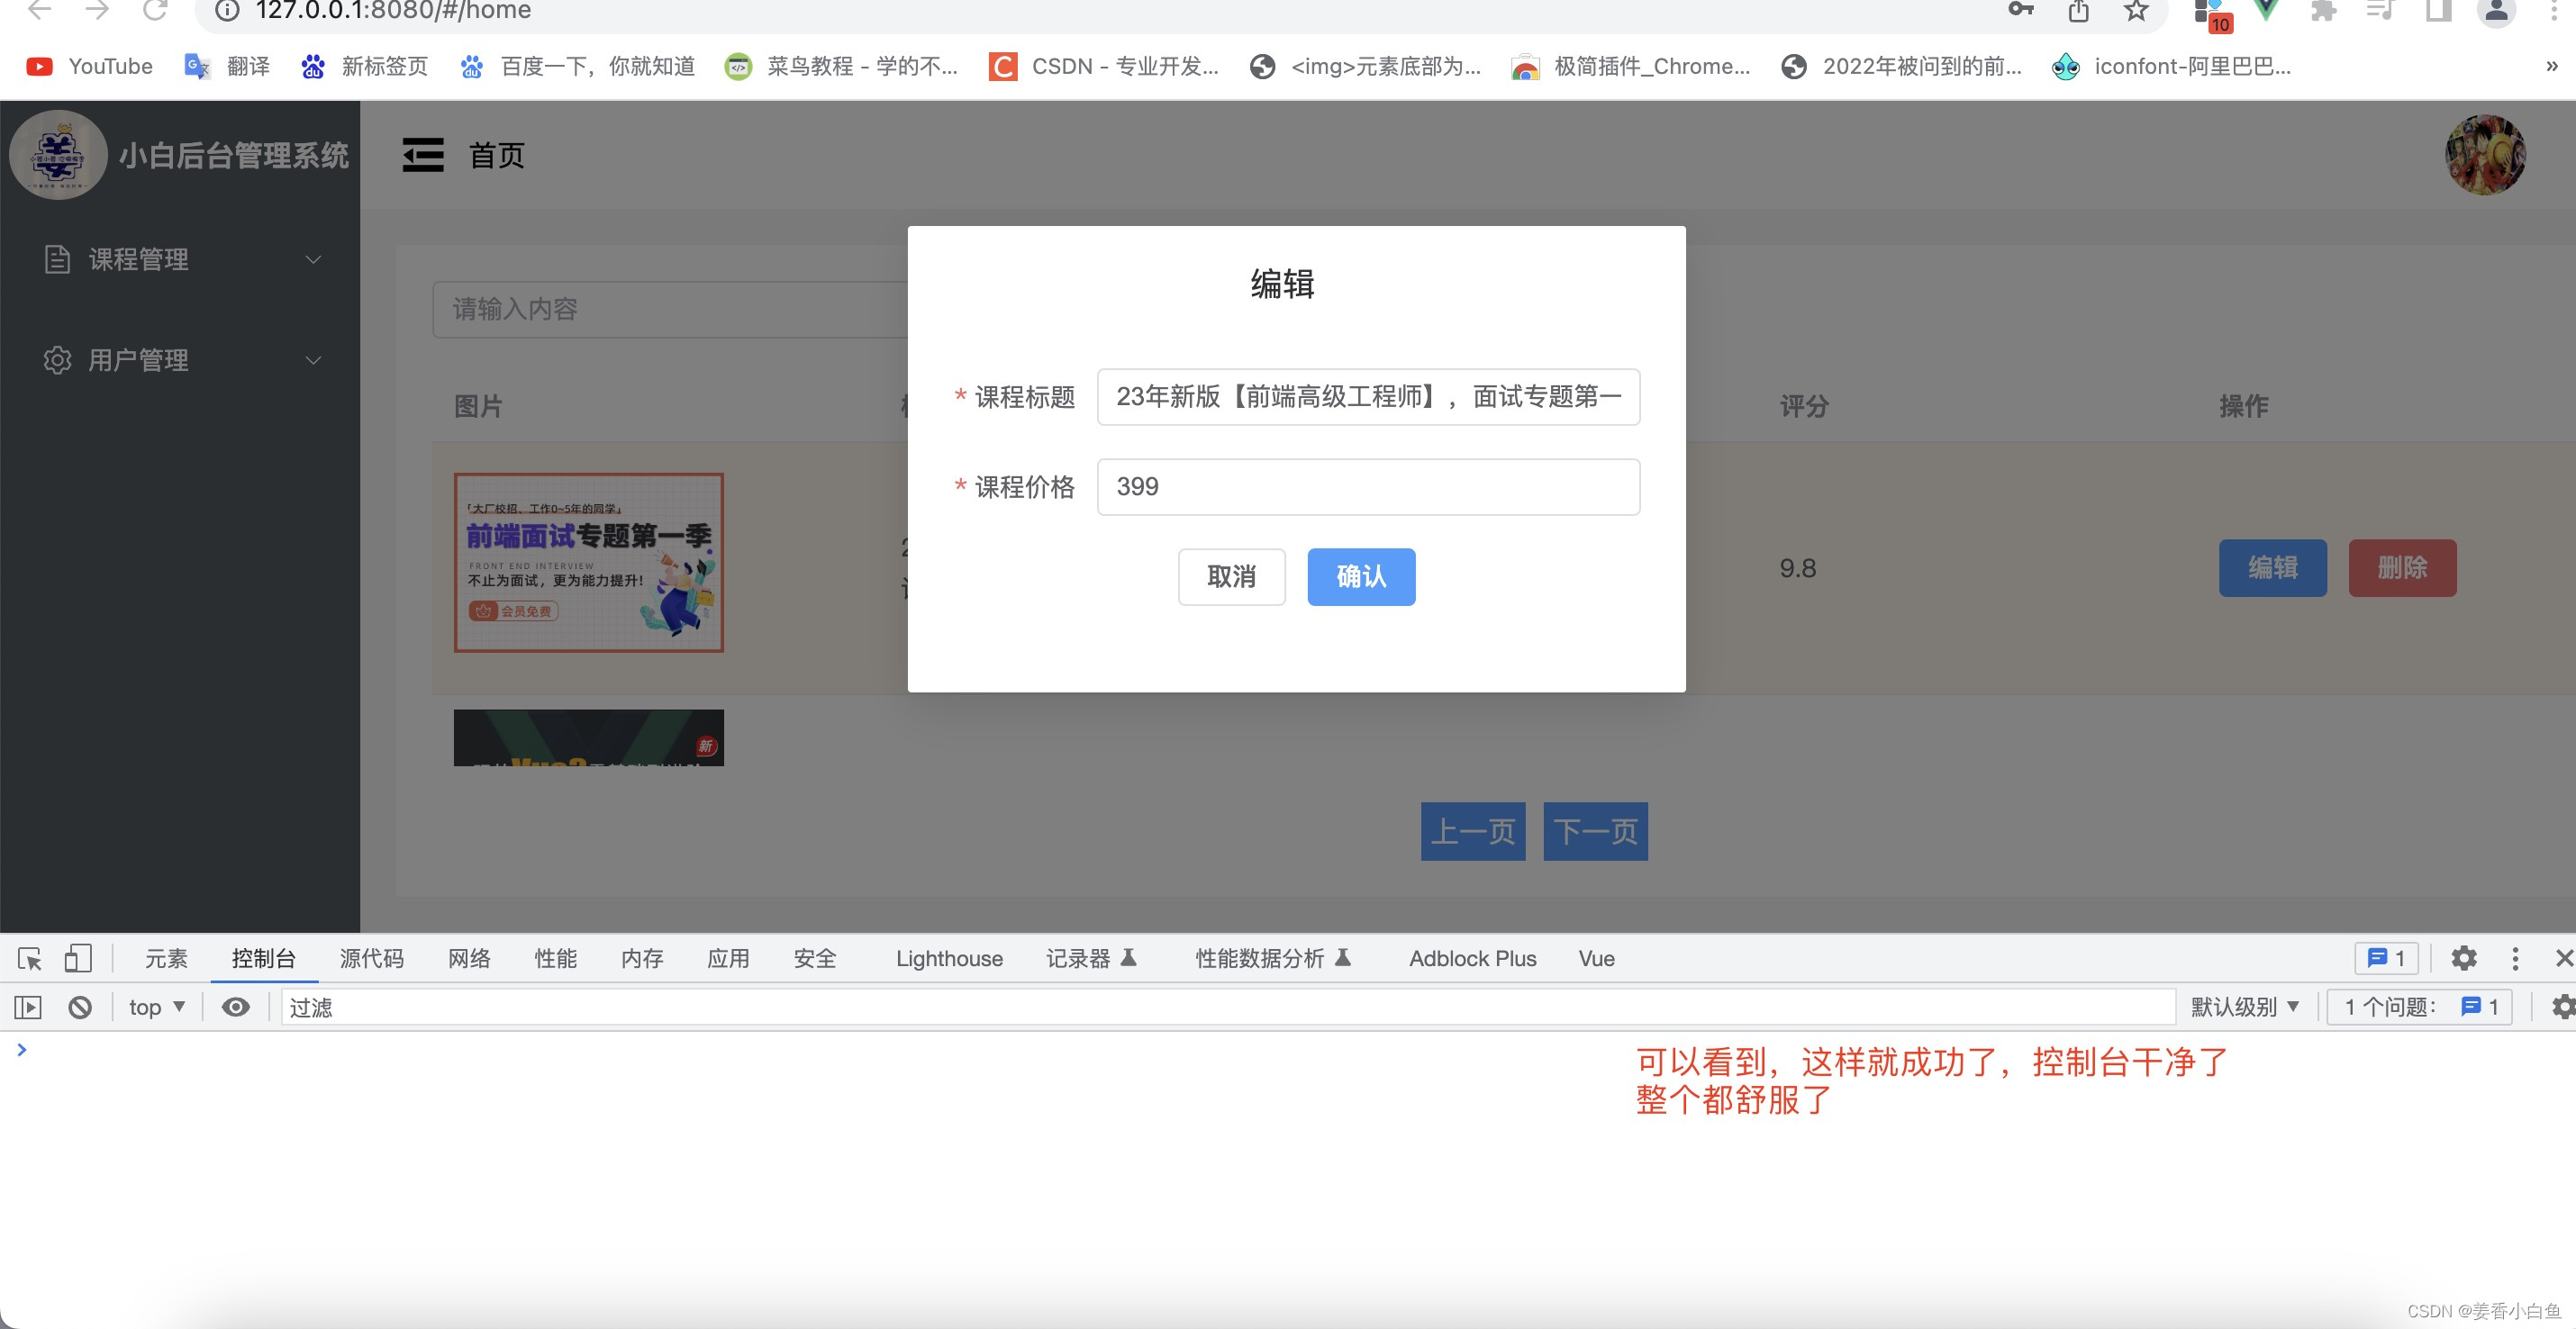Click the 确认 confirm button in dialog

[x=1363, y=576]
